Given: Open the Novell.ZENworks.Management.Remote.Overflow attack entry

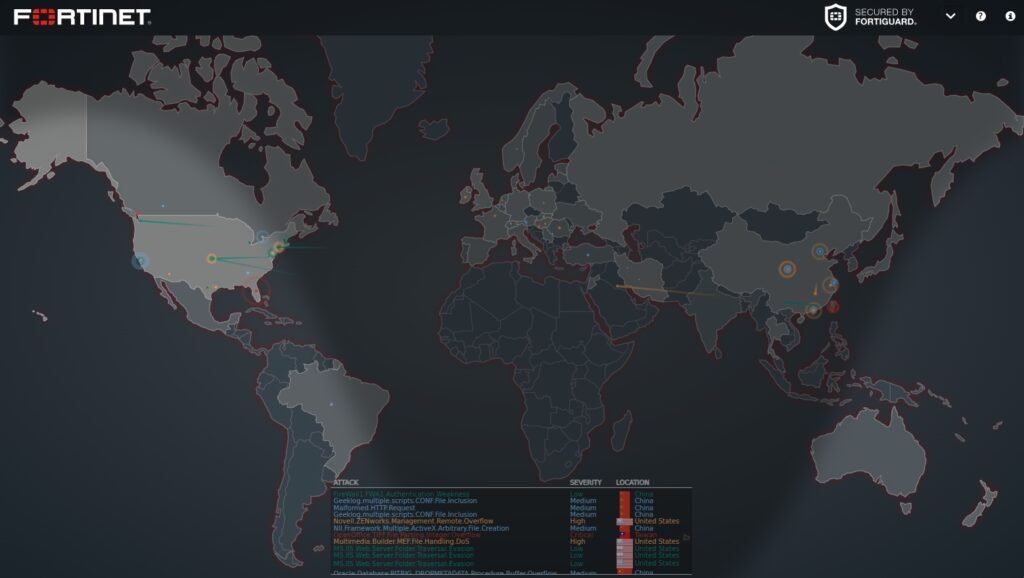Looking at the screenshot, I should [413, 521].
